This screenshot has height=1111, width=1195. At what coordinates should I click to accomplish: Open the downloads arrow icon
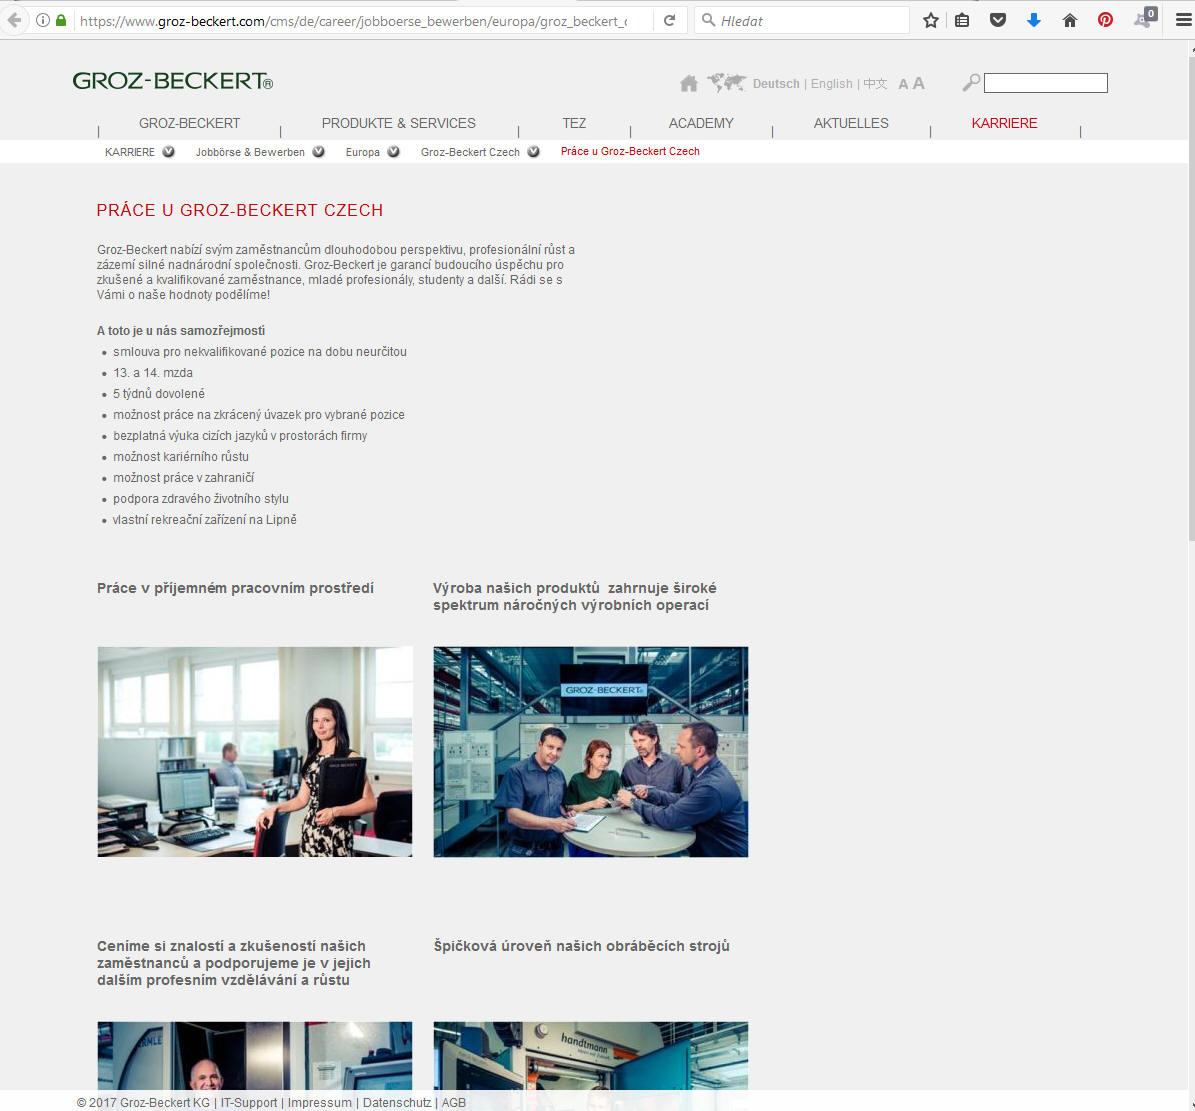1033,21
